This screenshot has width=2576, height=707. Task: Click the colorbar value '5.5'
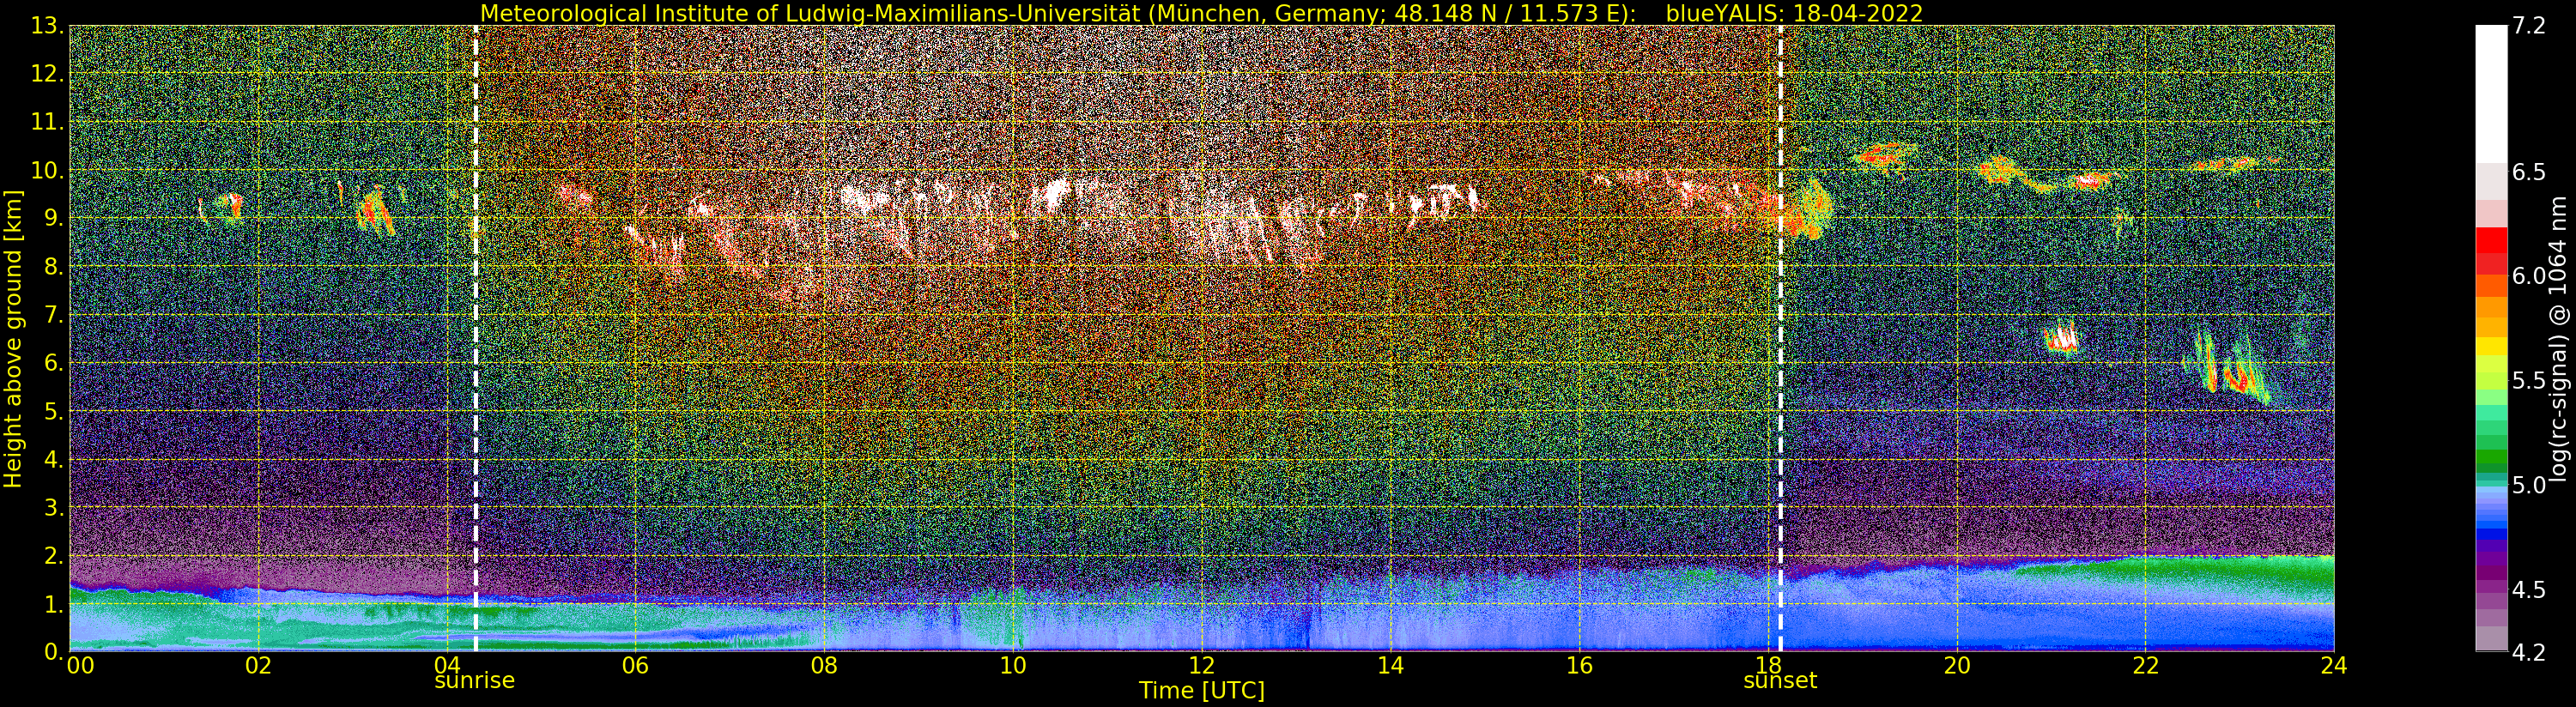point(2529,381)
